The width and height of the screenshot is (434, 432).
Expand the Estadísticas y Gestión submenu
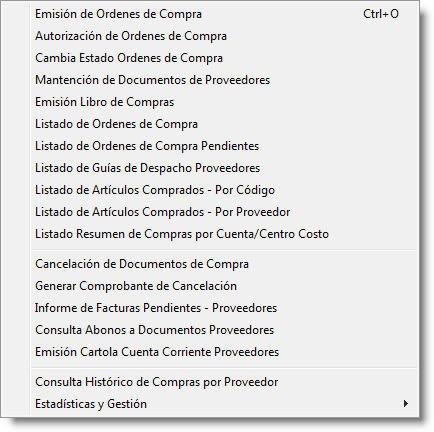225,404
